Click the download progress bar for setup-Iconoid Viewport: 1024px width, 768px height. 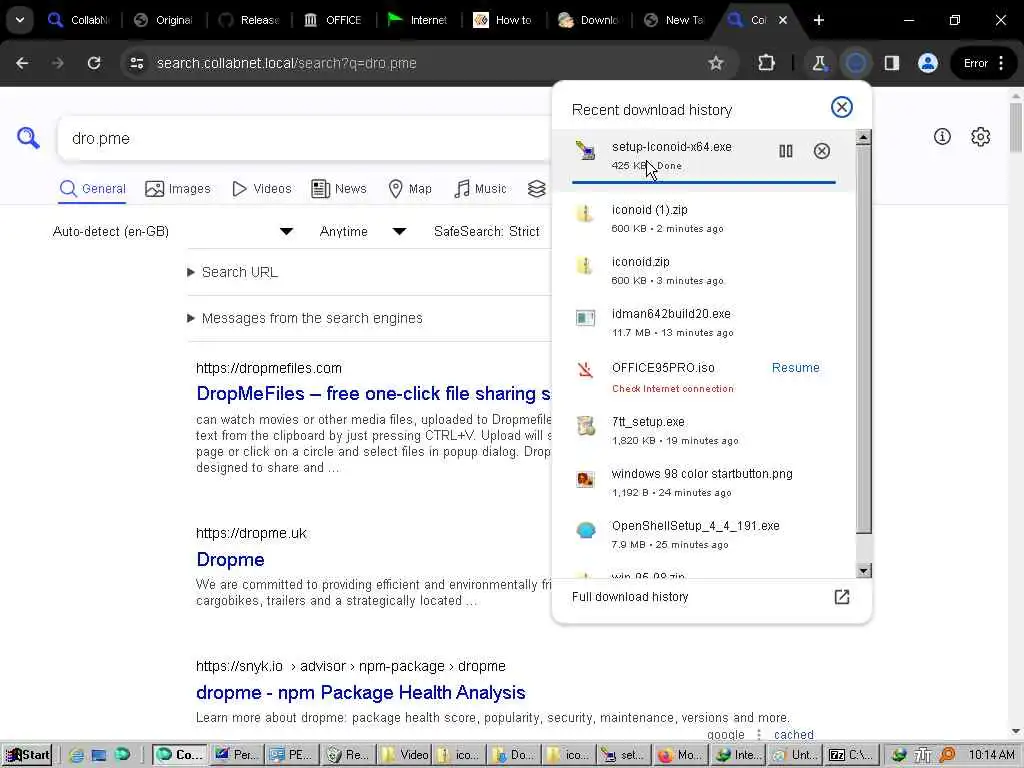[x=703, y=182]
